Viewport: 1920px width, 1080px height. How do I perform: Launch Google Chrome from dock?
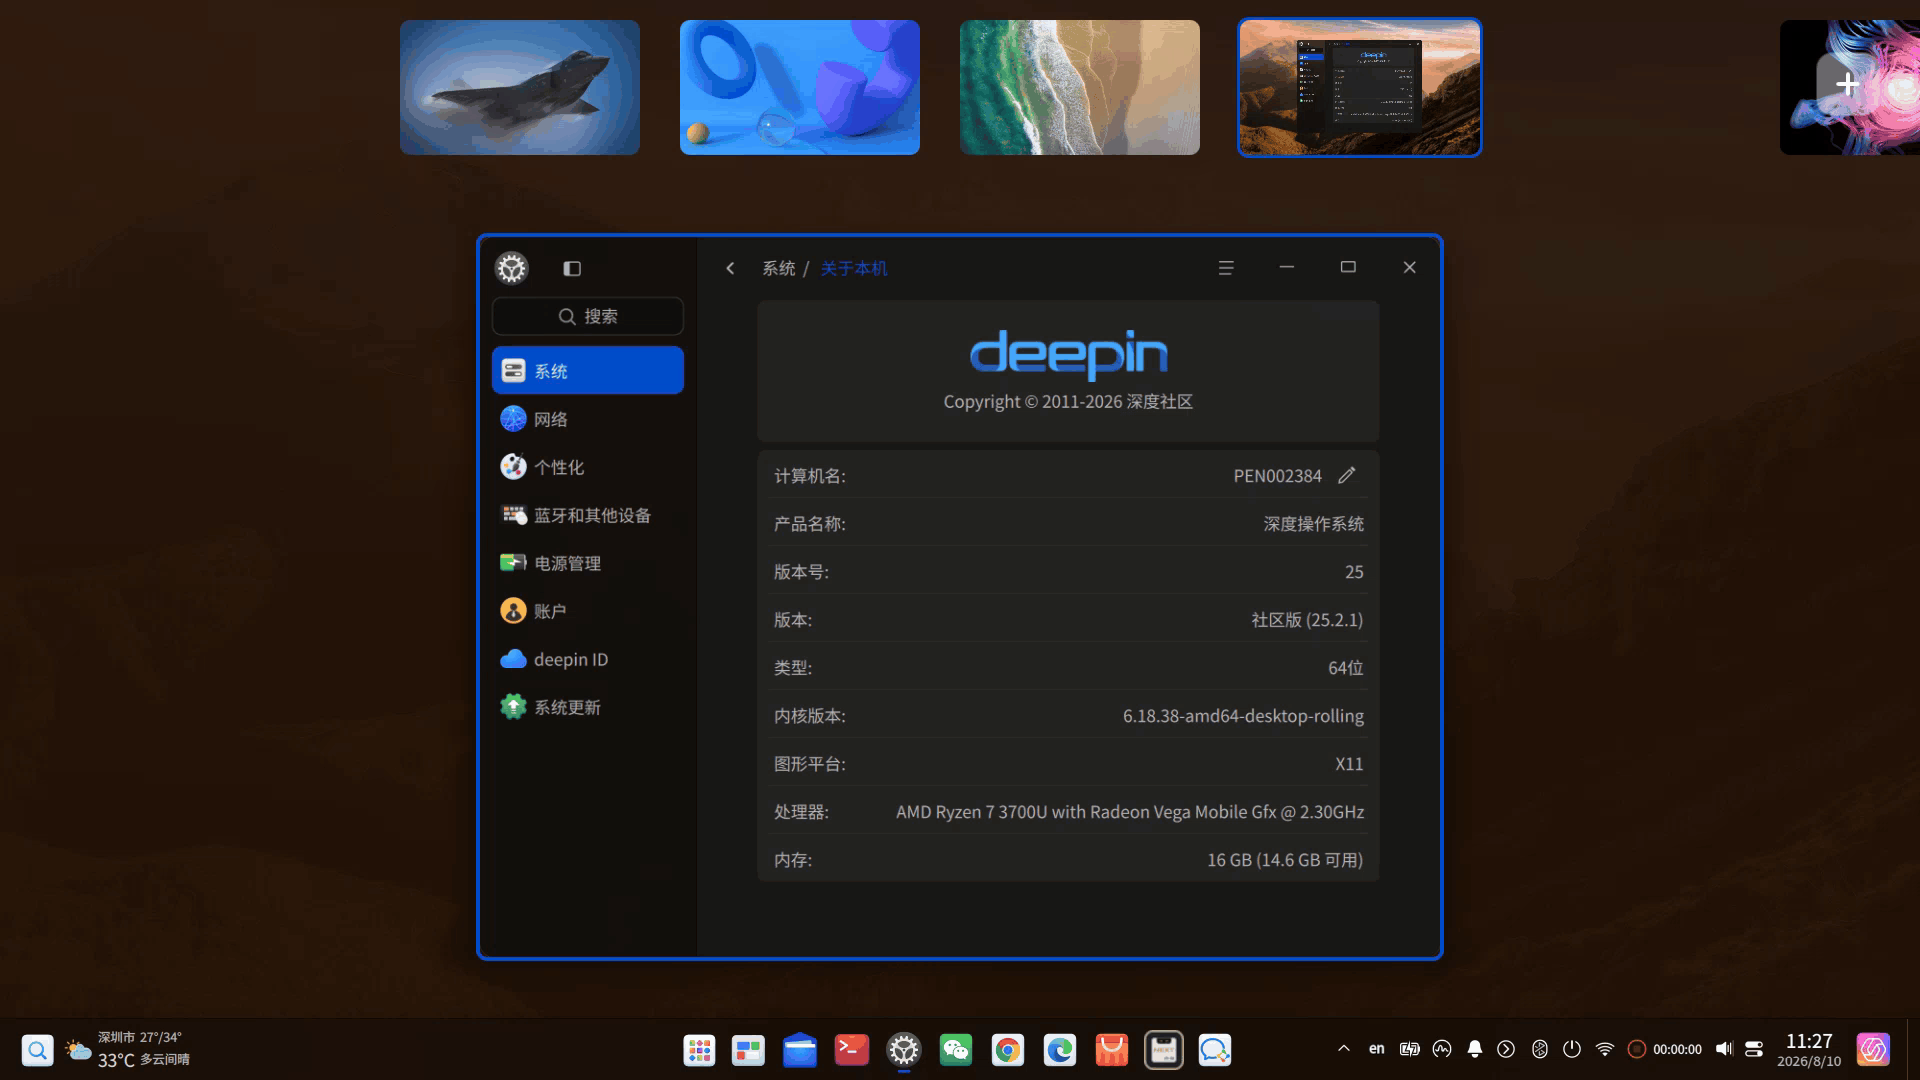coord(1008,1050)
